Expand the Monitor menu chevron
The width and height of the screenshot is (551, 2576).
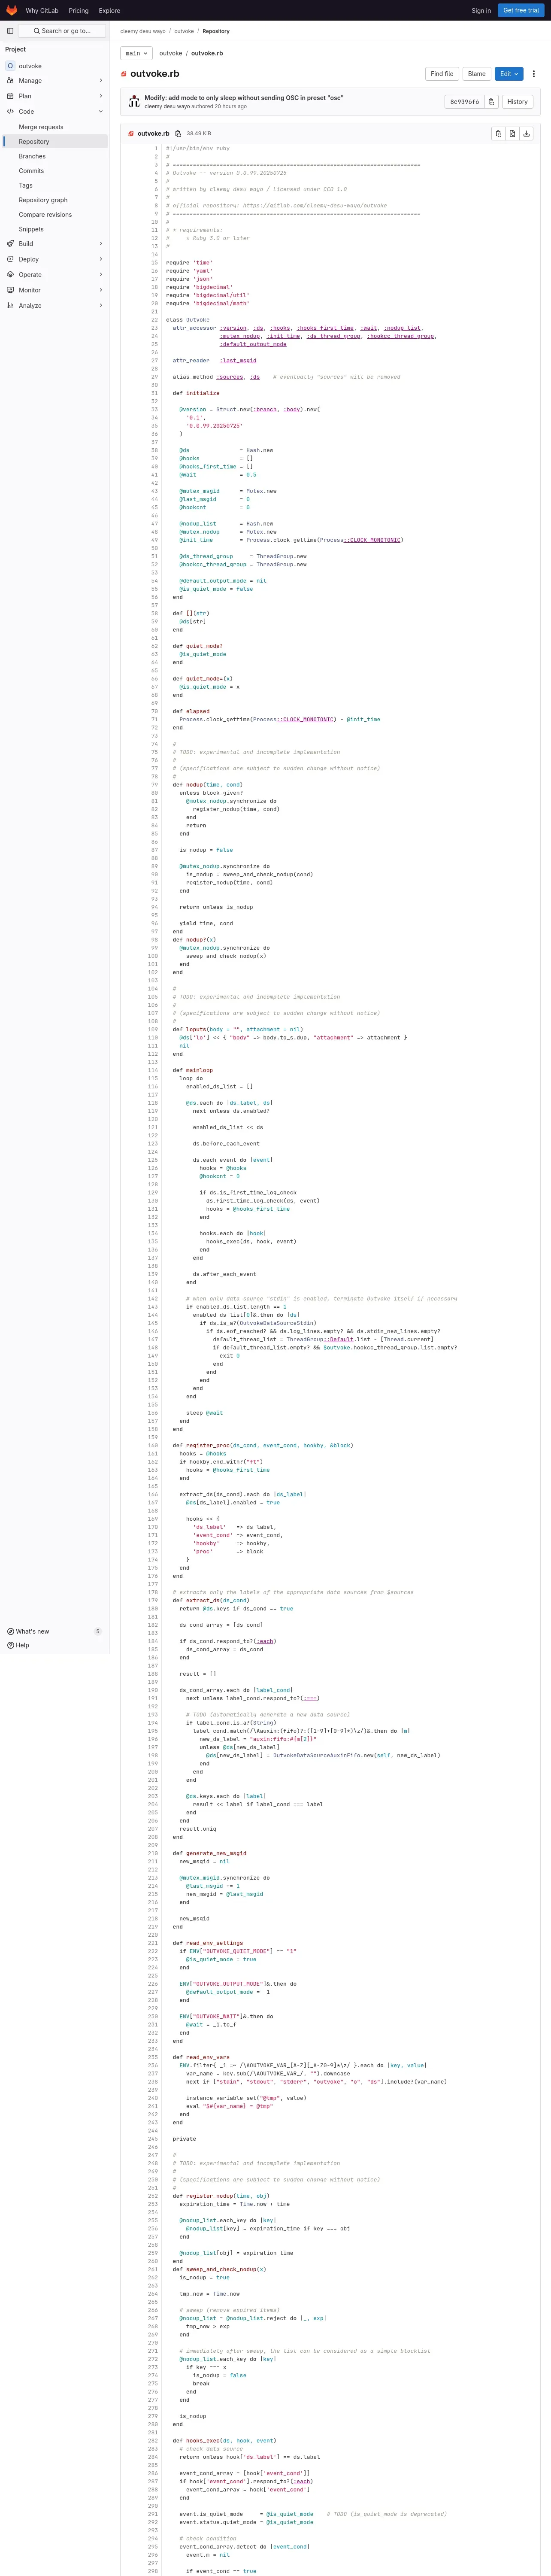(100, 290)
